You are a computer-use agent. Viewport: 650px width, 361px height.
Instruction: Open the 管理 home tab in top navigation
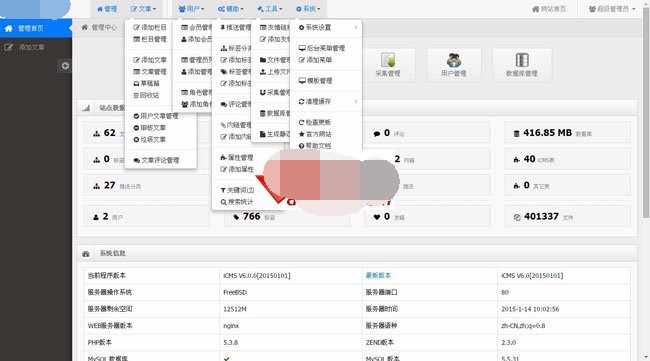tap(107, 9)
